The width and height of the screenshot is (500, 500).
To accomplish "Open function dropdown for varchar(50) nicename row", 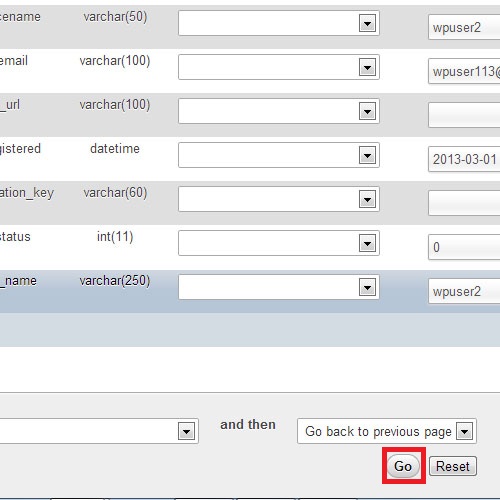I will [279, 23].
